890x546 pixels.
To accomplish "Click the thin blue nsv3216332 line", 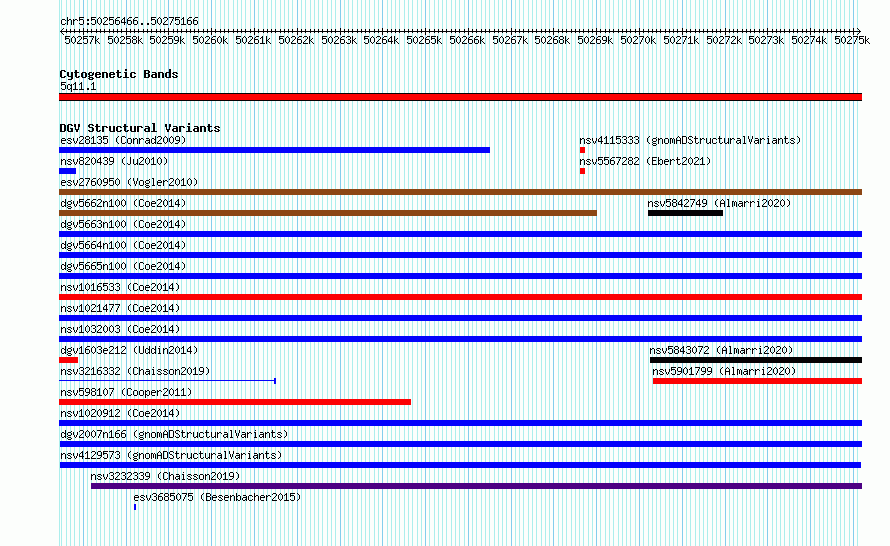I will [x=167, y=381].
